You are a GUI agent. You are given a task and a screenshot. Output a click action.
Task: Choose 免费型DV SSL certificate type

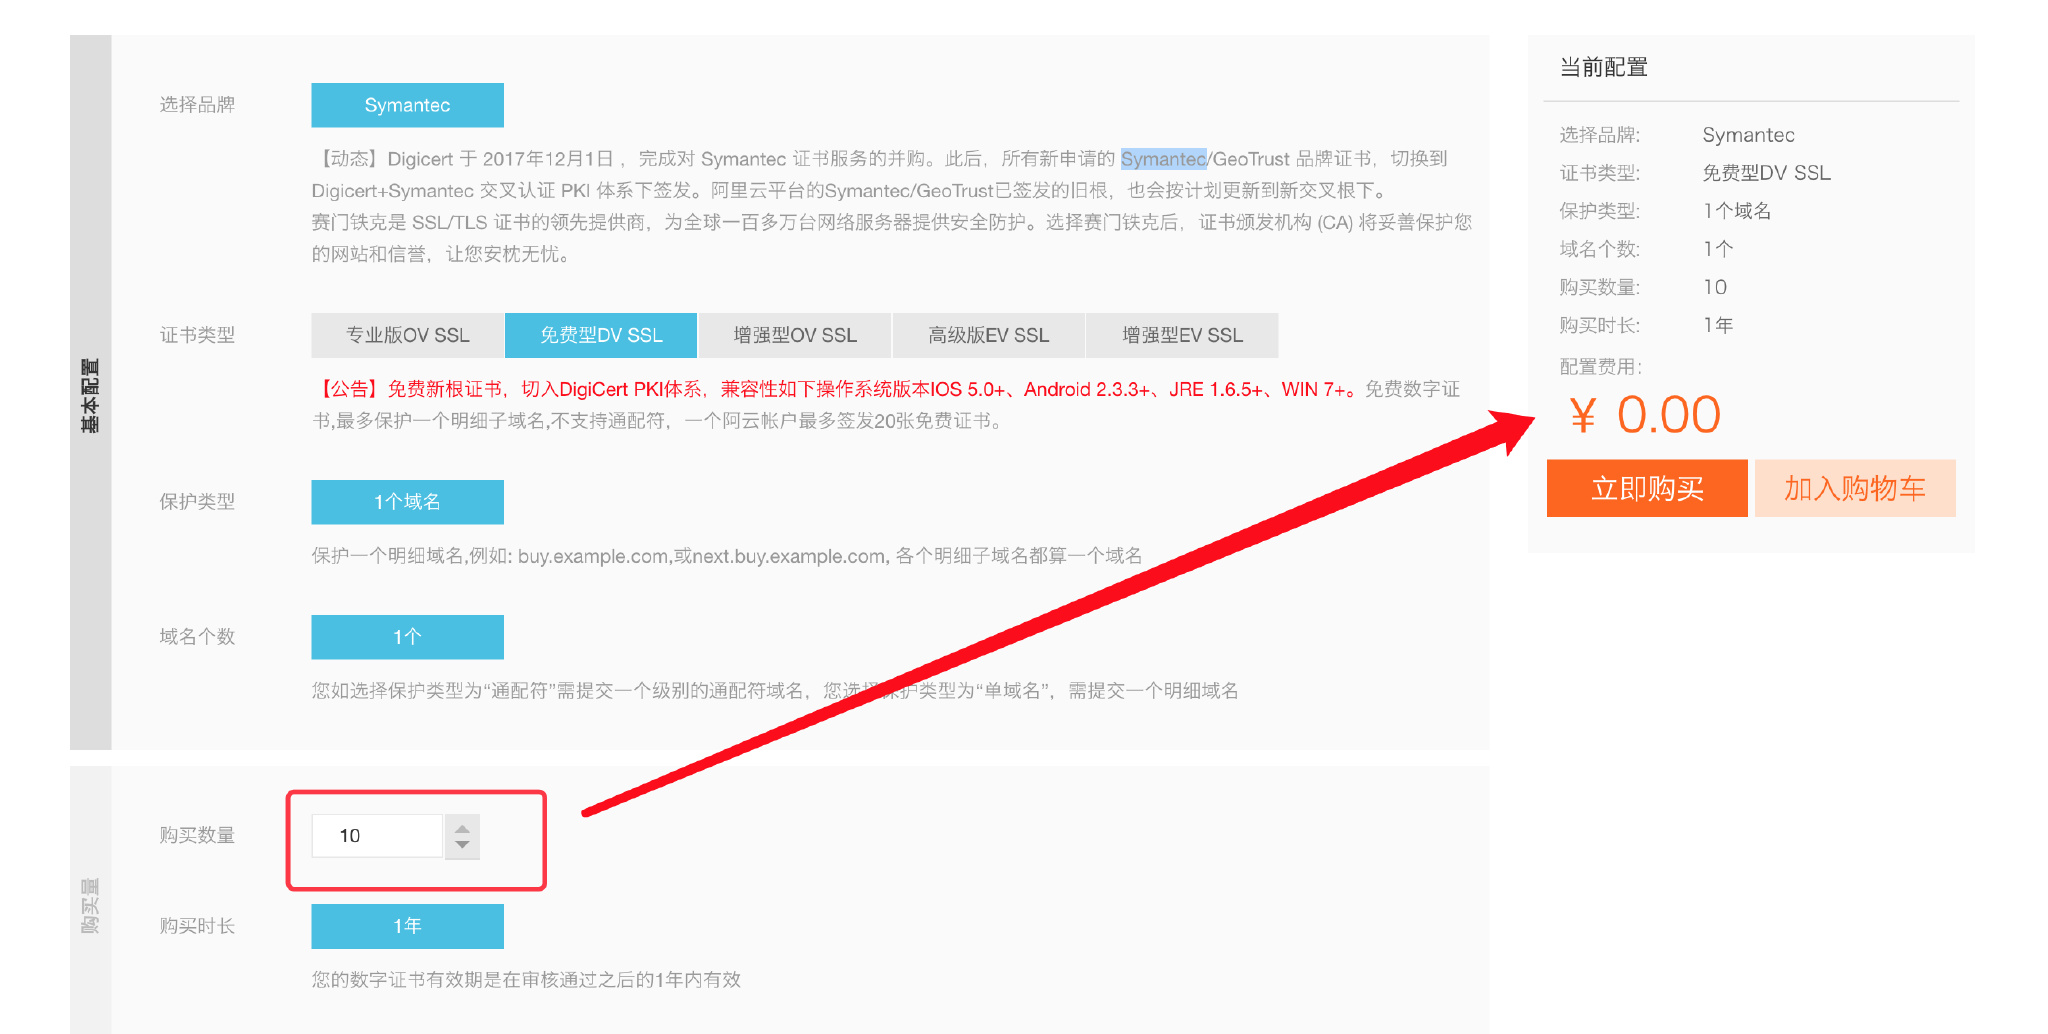point(601,335)
